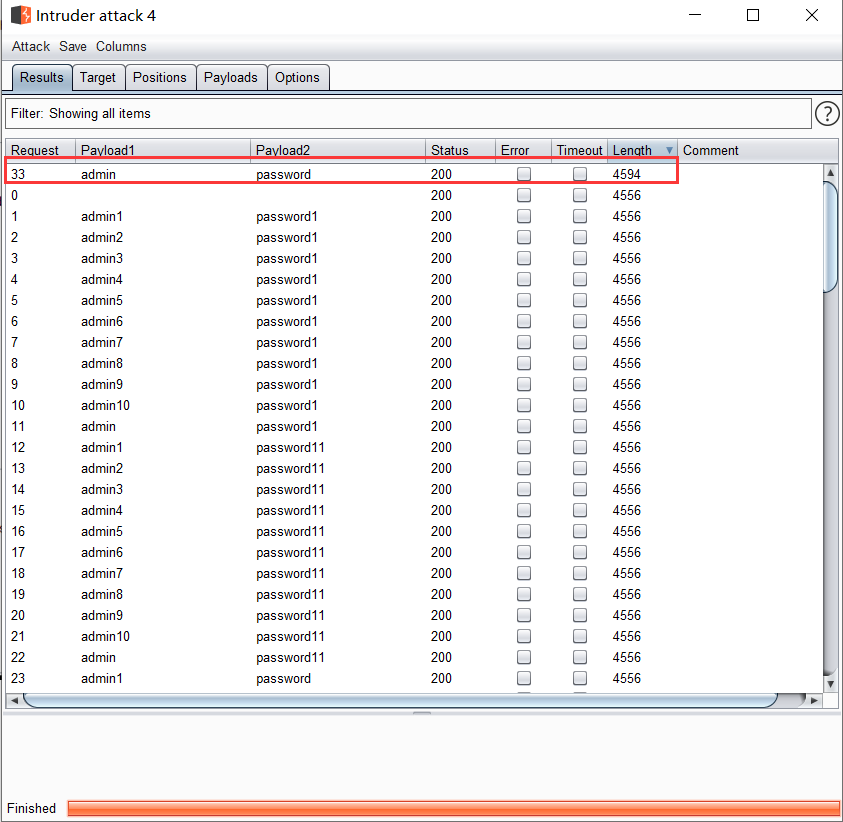Screen dimensions: 843x822
Task: Click status 200 in request 18 row
Action: click(441, 573)
